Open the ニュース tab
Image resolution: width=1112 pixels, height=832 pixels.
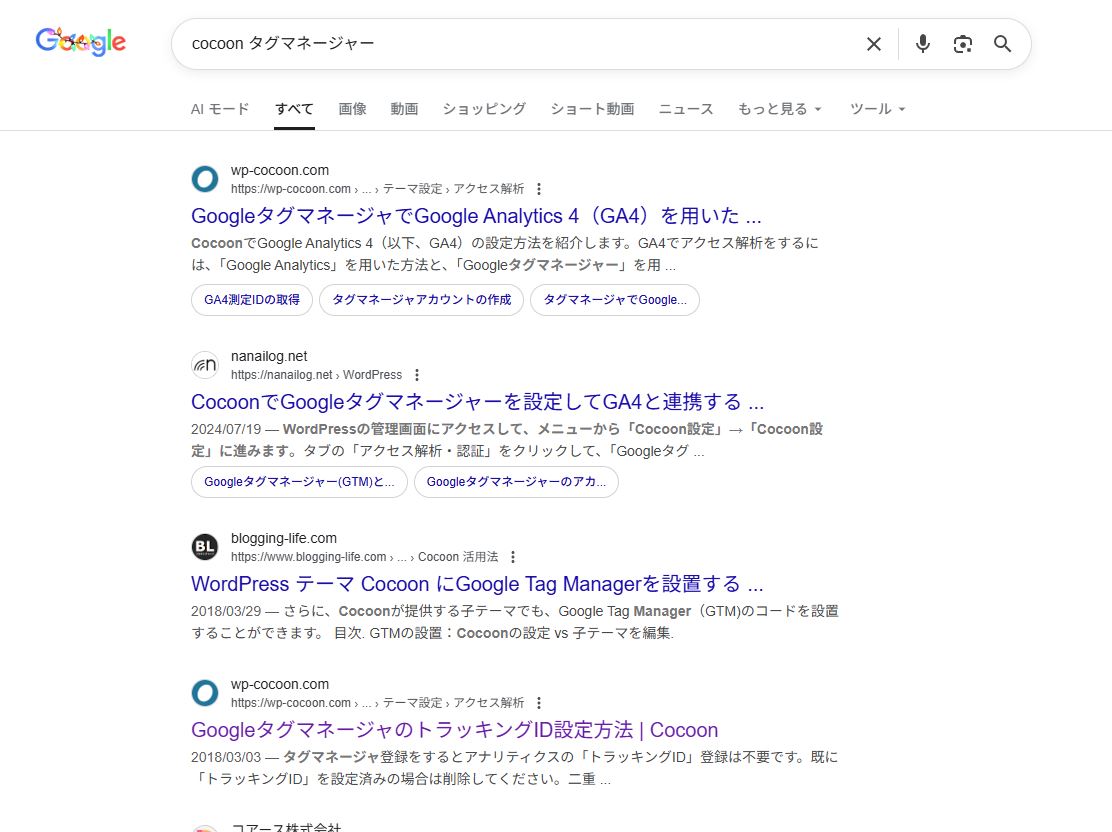point(685,109)
